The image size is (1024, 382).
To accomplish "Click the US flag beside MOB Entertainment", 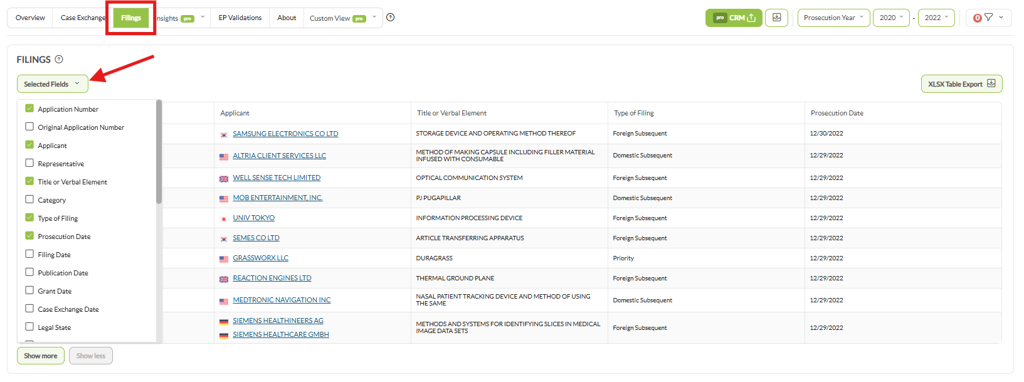I will 224,199.
